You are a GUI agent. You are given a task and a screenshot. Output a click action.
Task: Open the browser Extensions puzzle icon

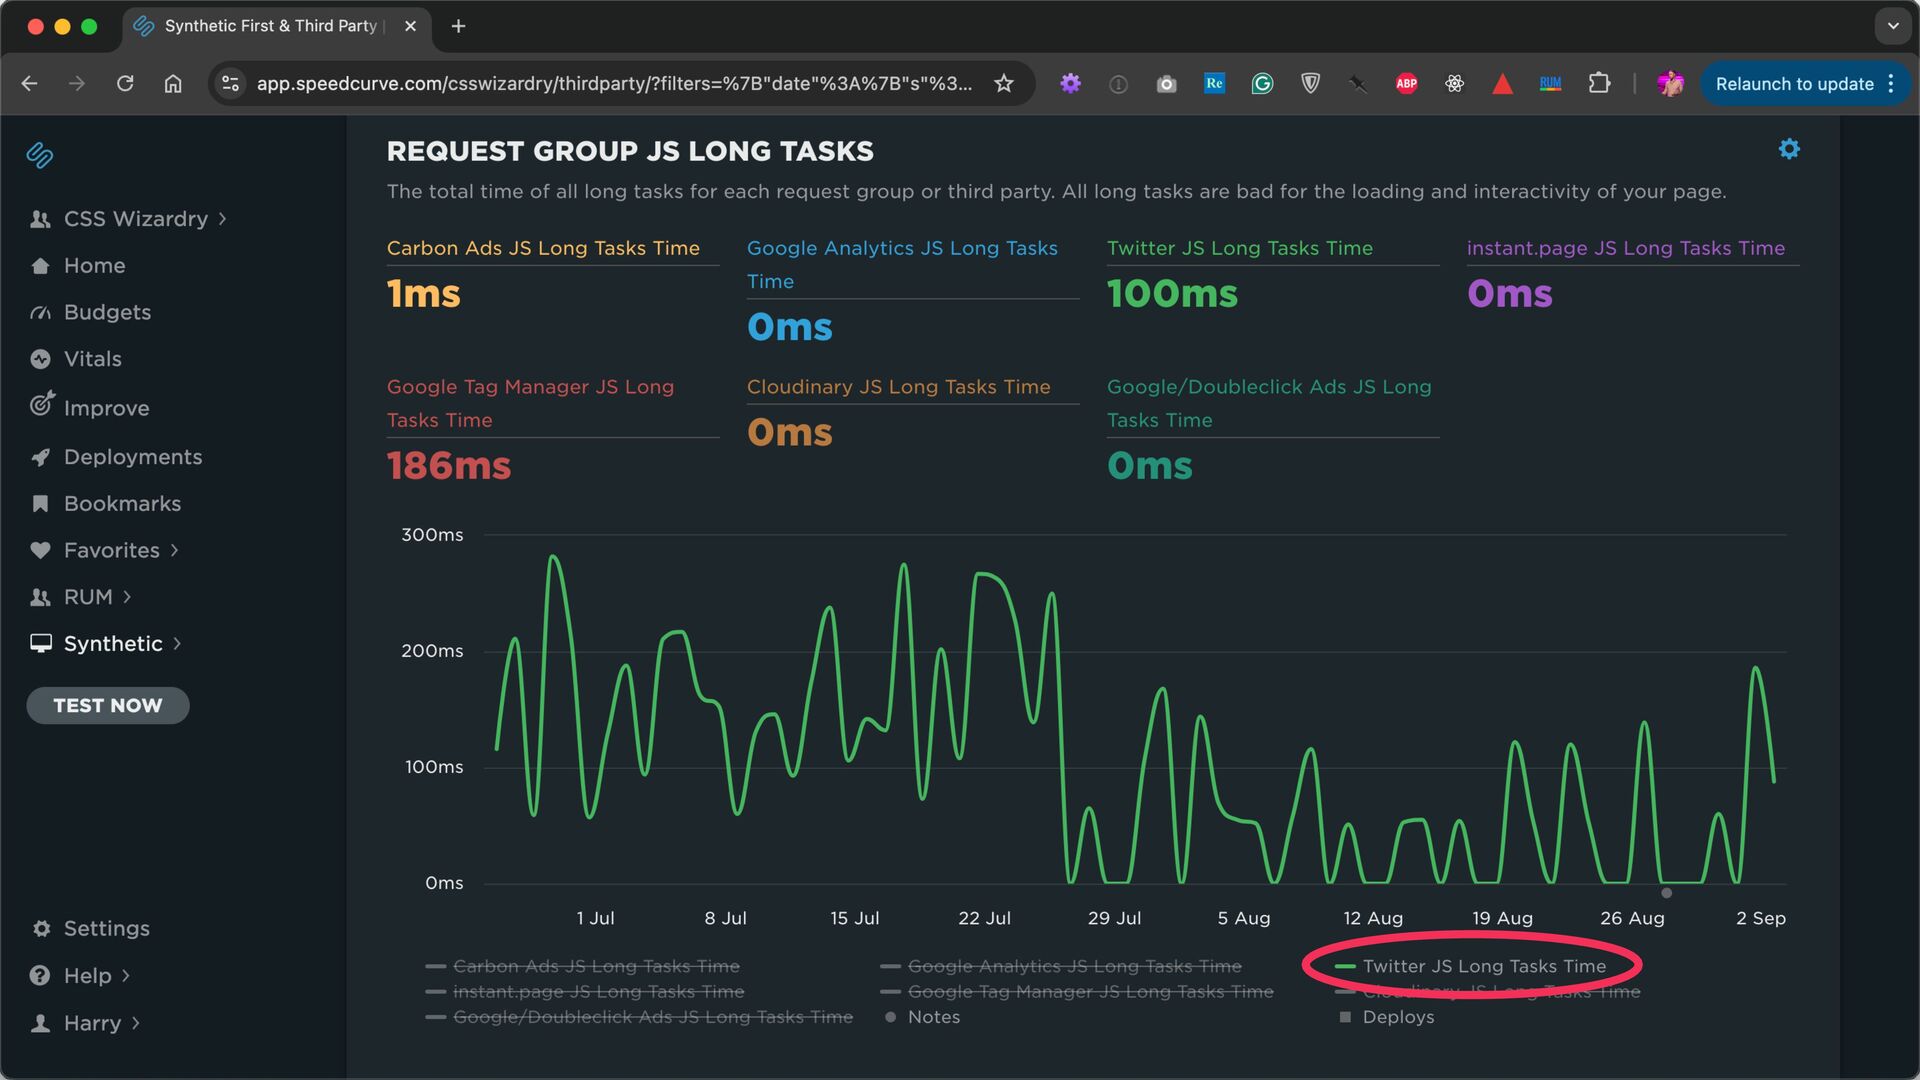(1599, 84)
